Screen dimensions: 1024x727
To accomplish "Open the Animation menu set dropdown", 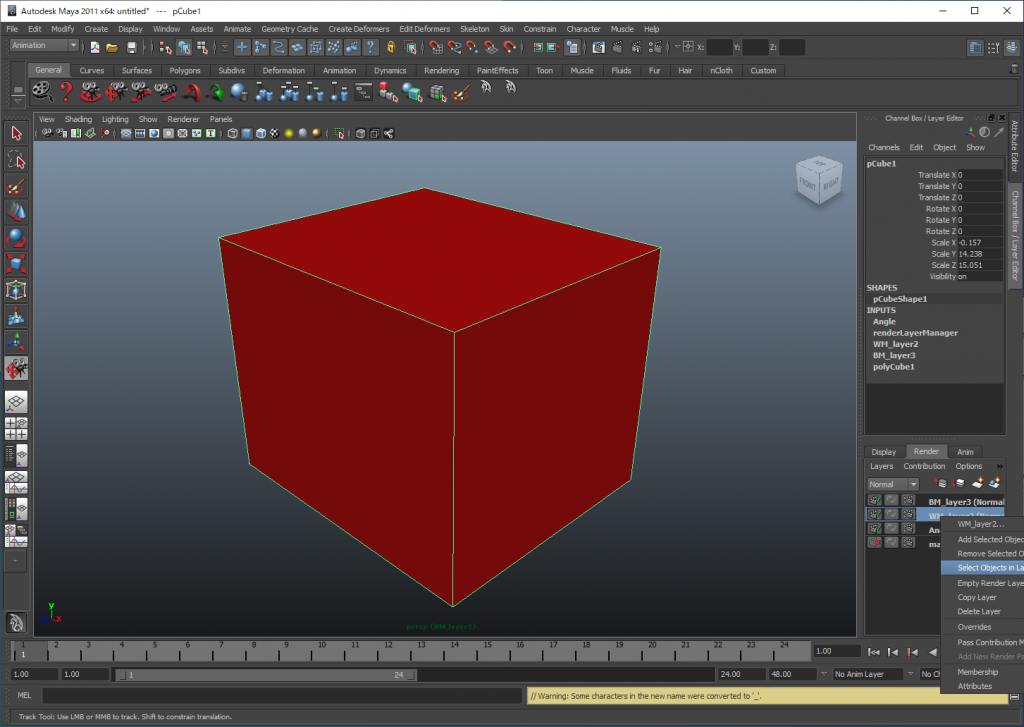I will tap(44, 46).
